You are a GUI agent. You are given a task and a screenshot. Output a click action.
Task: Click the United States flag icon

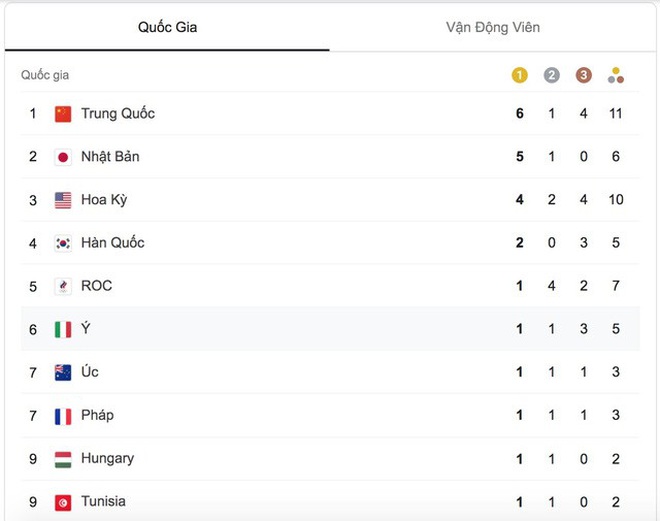[x=63, y=200]
